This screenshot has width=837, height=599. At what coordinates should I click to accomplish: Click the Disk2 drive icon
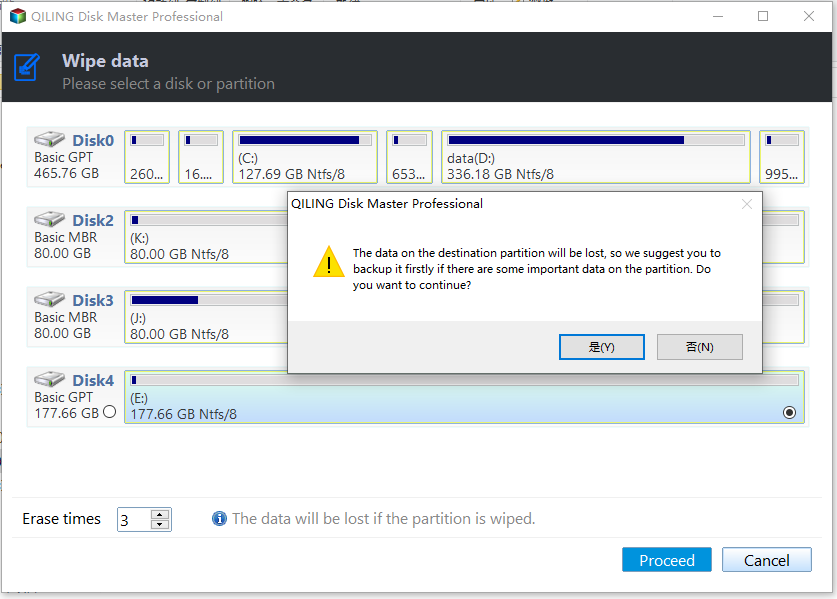49,219
